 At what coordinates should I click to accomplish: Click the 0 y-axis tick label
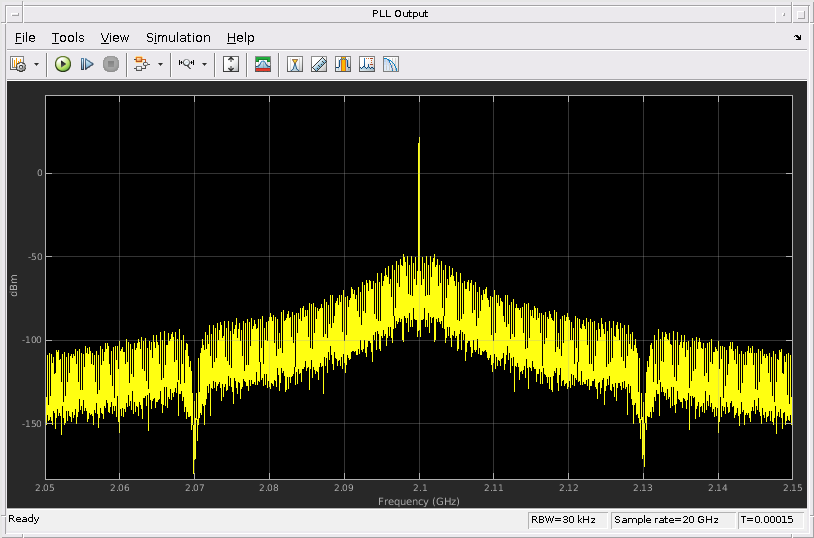[x=39, y=173]
